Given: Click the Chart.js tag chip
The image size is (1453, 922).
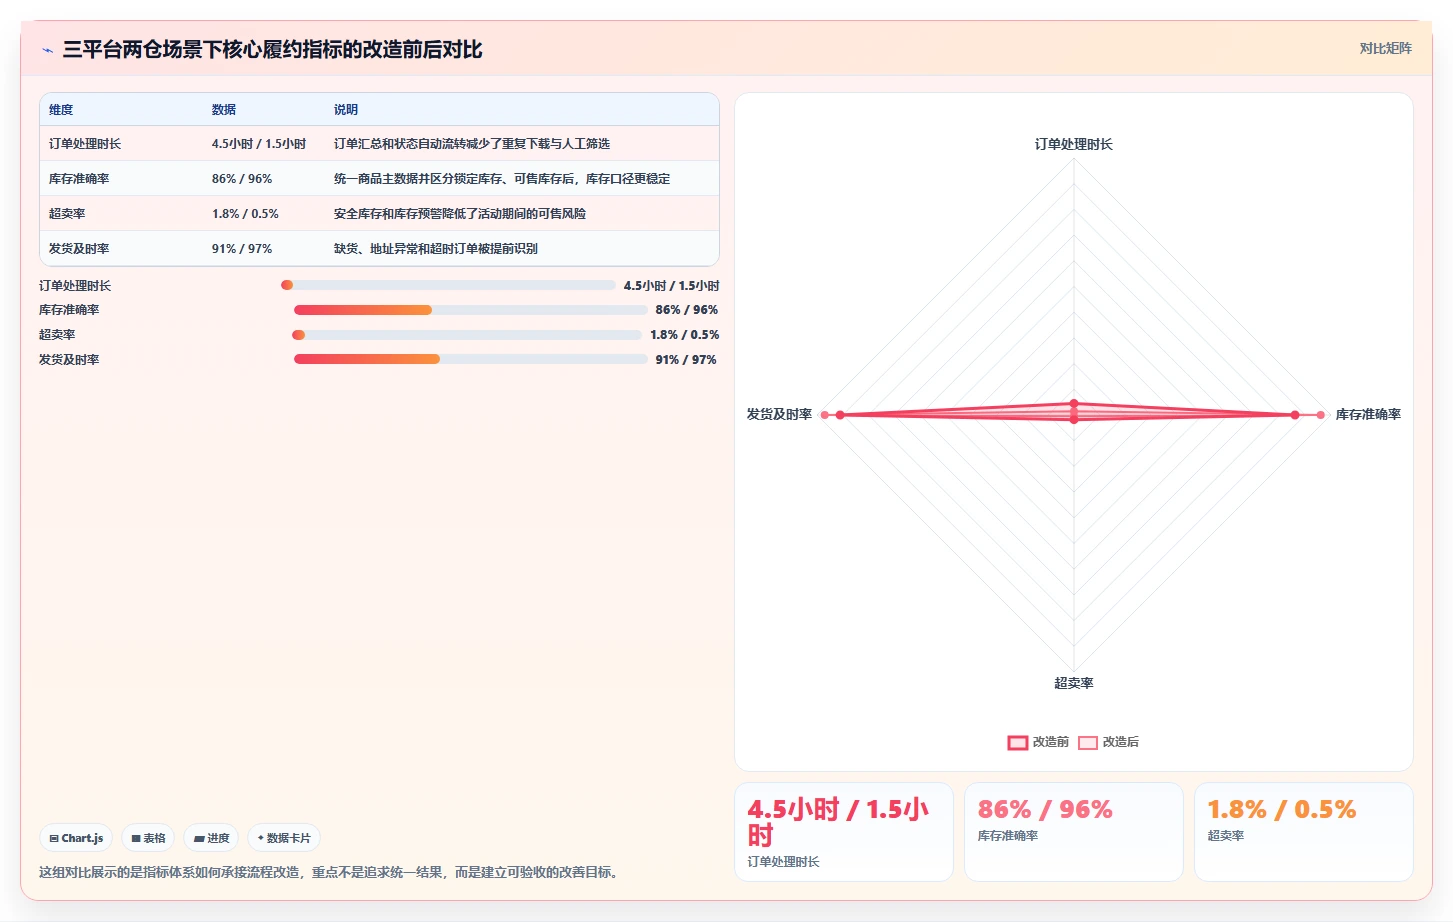Looking at the screenshot, I should 76,838.
